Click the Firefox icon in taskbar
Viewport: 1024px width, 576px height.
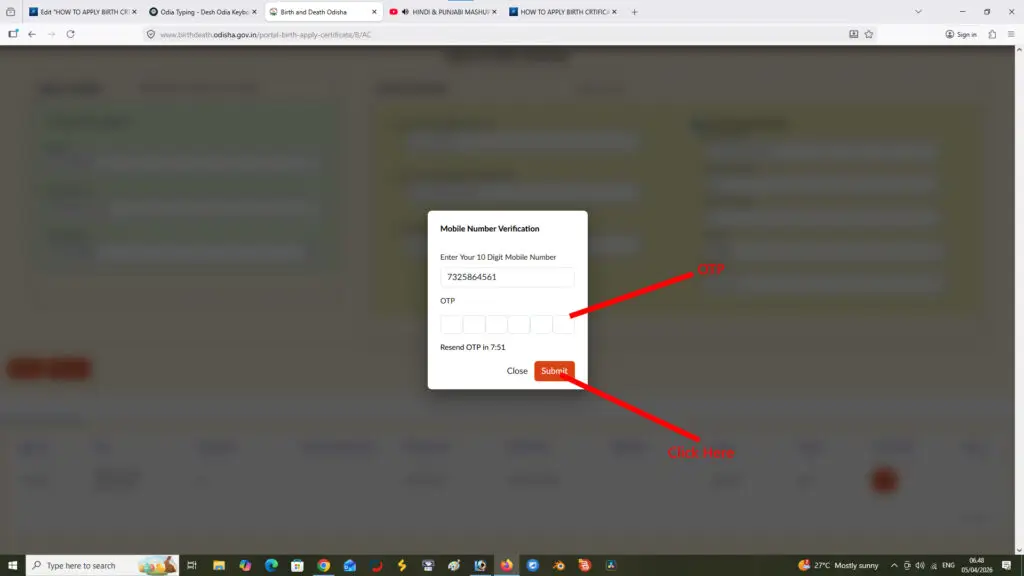click(x=506, y=565)
